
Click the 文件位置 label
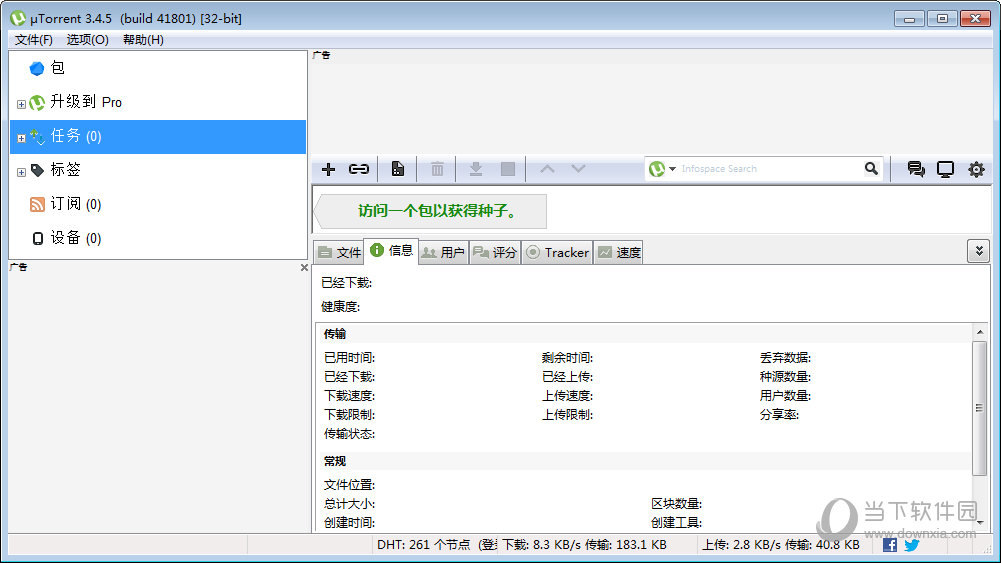click(349, 485)
